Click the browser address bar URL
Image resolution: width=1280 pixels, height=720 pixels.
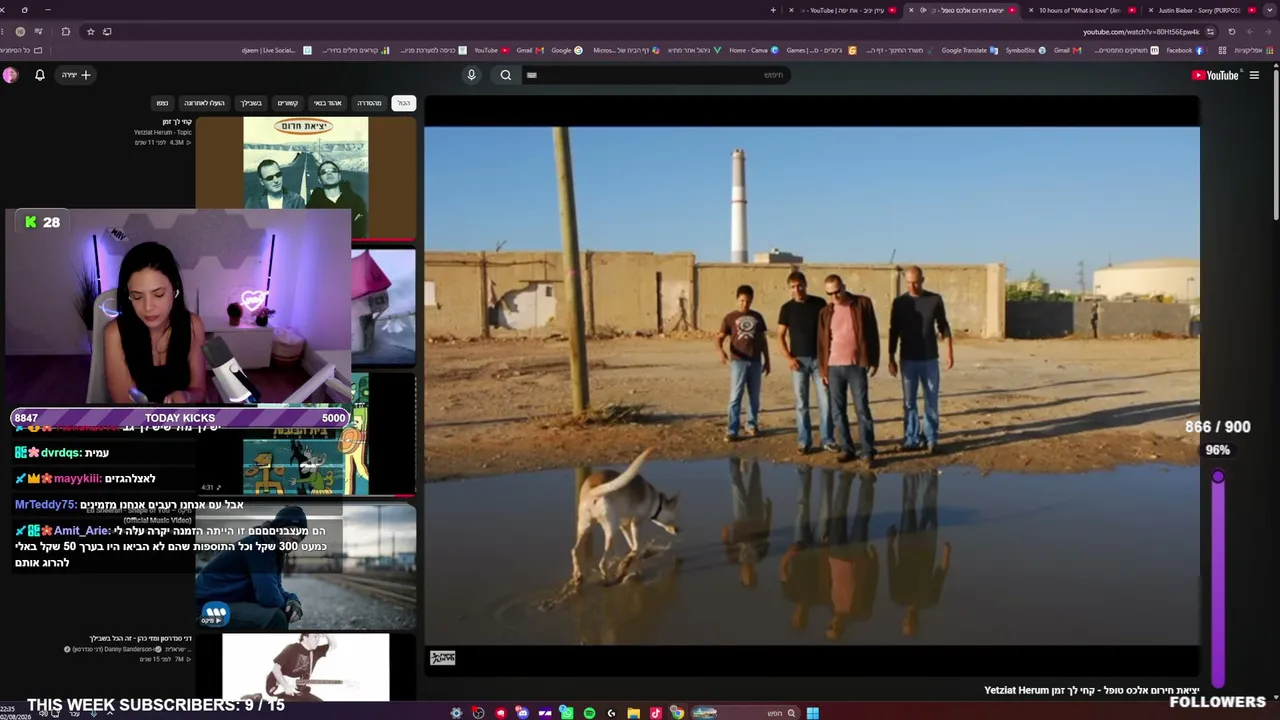click(x=1141, y=32)
